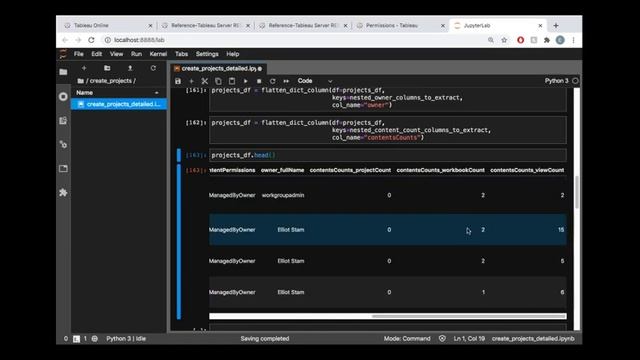This screenshot has width=640, height=360.
Task: Click the browser back arrow
Action: (65, 40)
